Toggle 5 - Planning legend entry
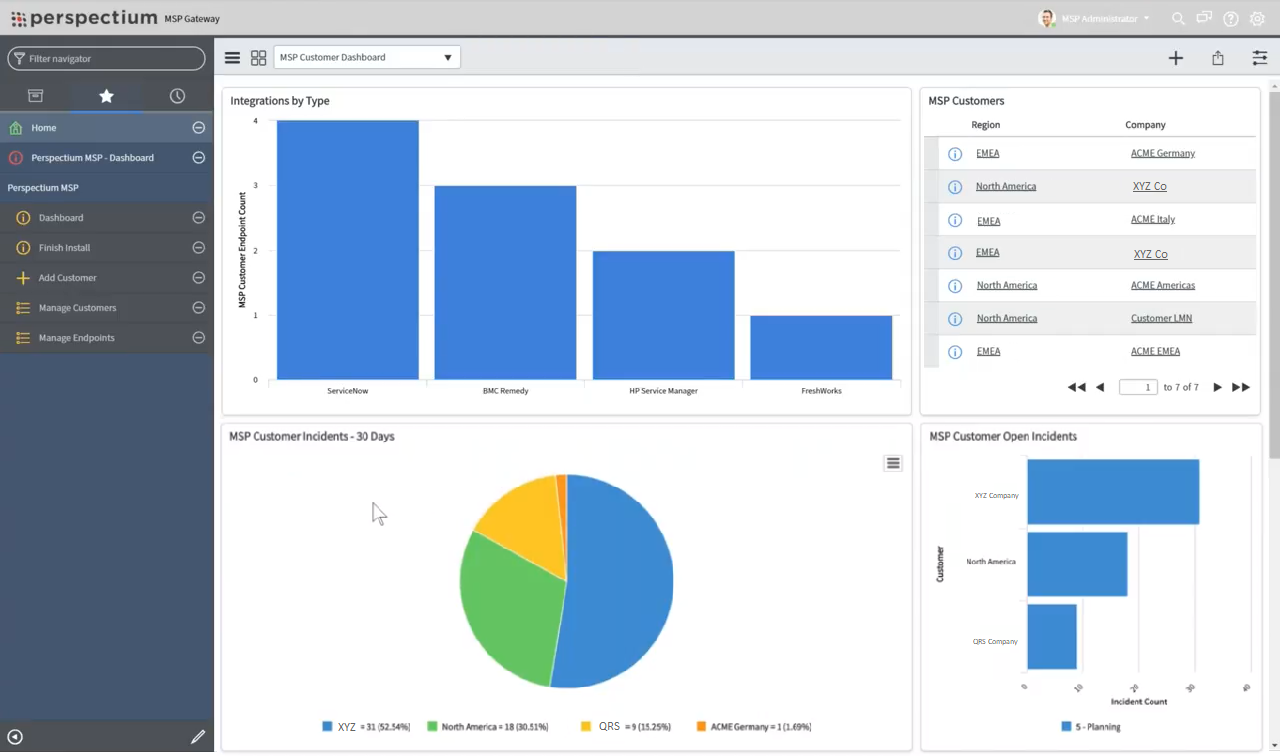 (x=1091, y=727)
